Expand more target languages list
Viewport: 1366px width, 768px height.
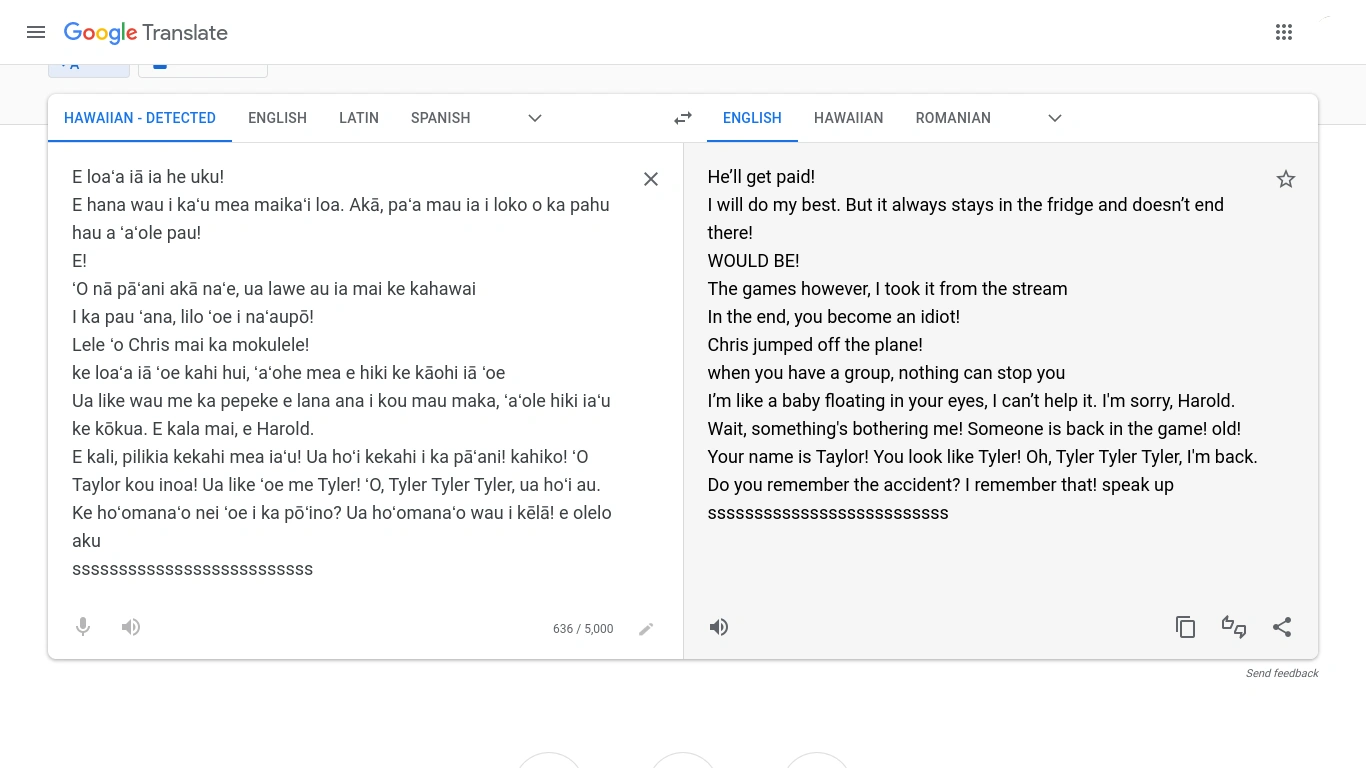[x=1055, y=118]
